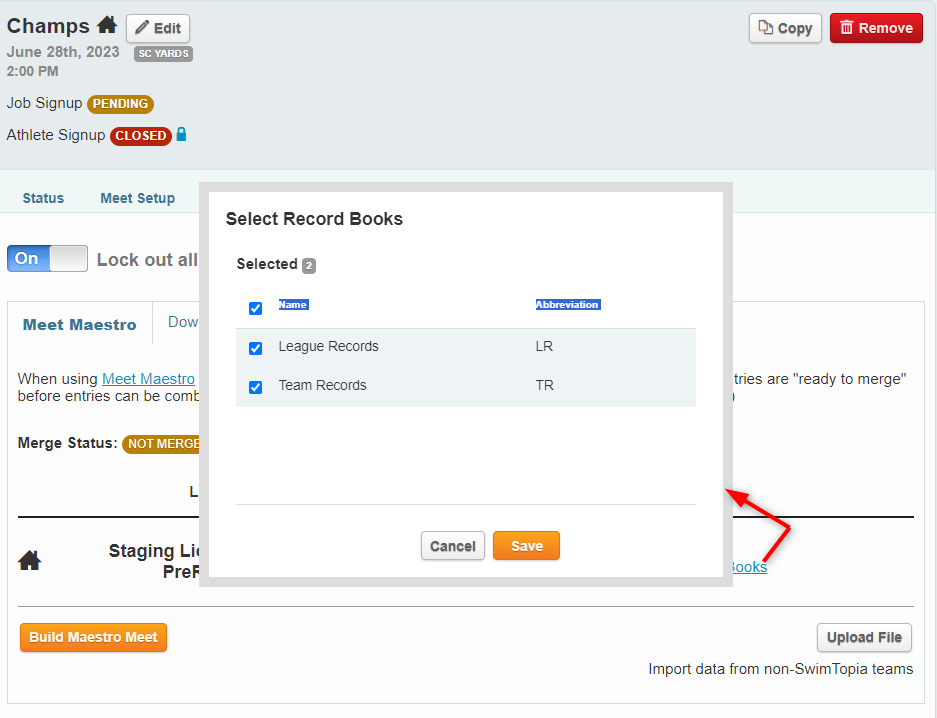The height and width of the screenshot is (718, 937).
Task: Click the Copy button
Action: pyautogui.click(x=785, y=28)
